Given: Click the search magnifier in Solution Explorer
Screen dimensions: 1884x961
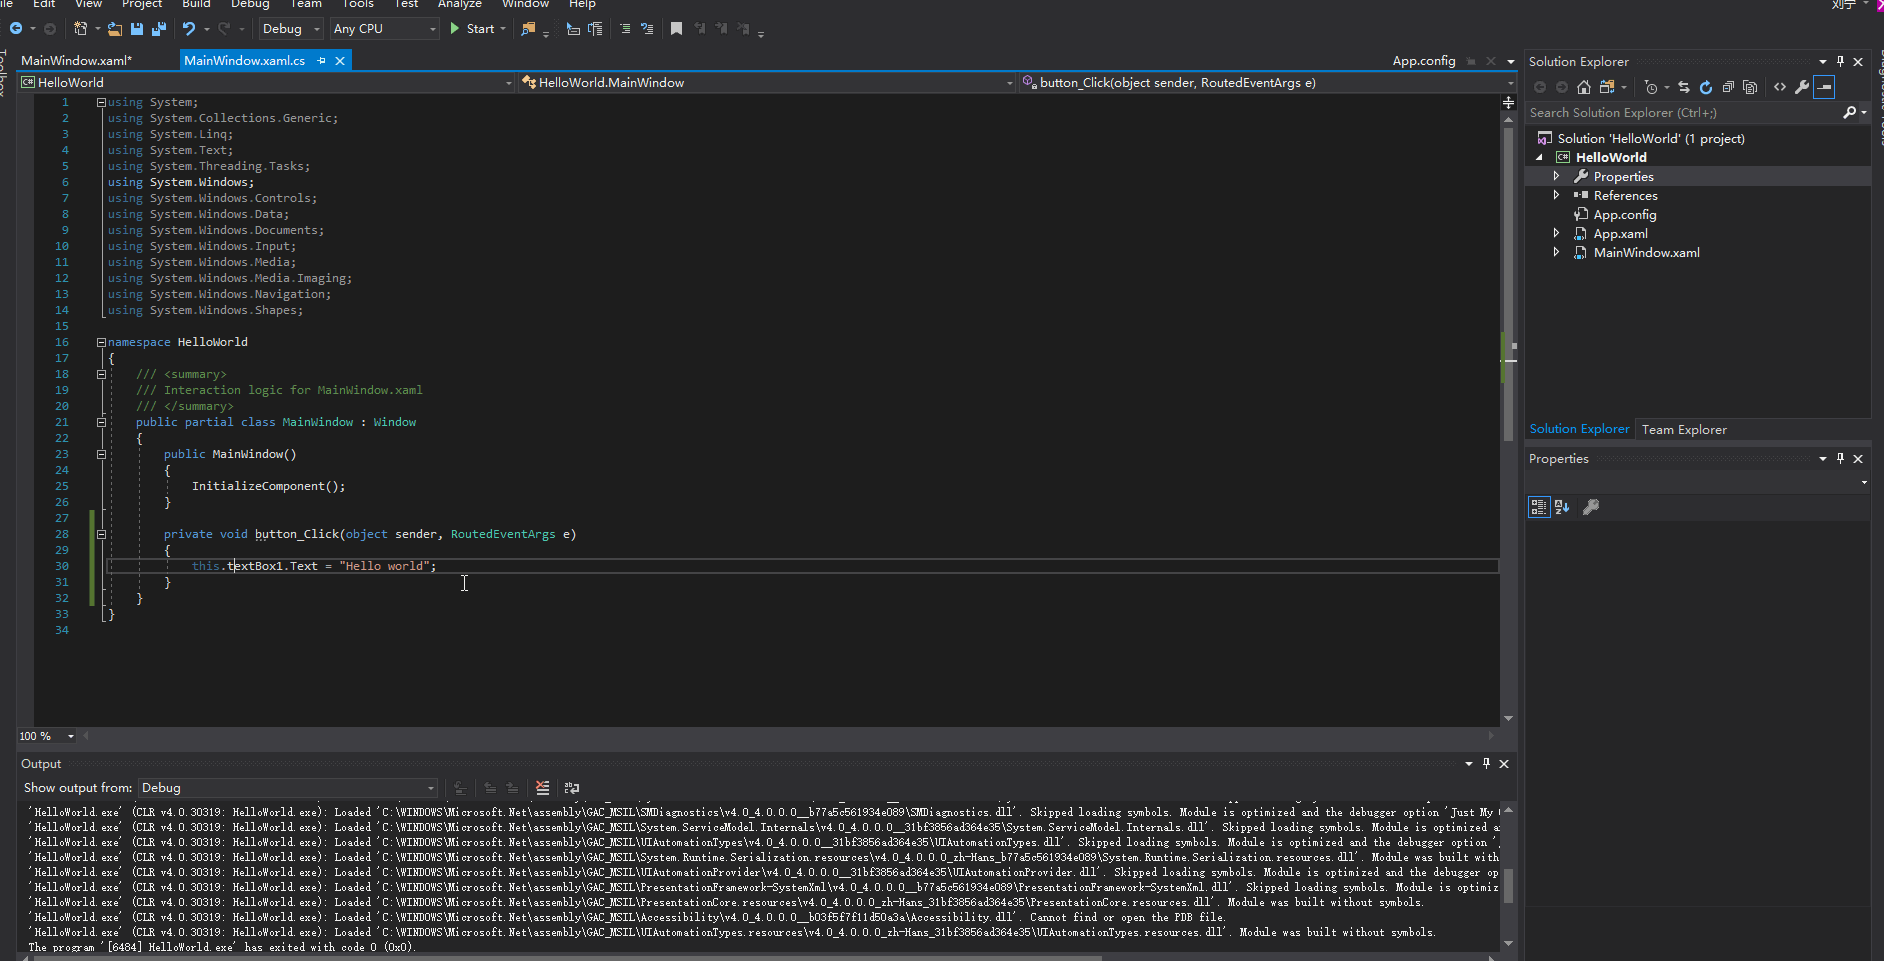Looking at the screenshot, I should coord(1850,113).
